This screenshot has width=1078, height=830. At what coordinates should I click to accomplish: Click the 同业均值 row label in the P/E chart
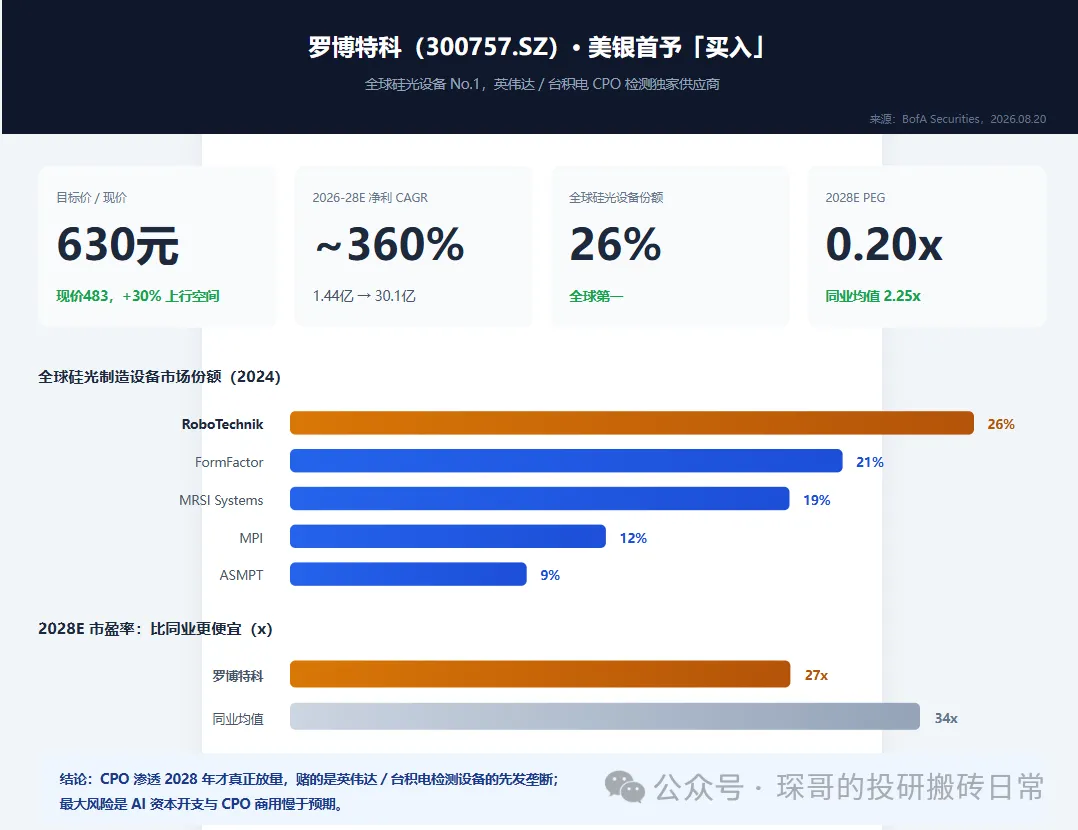pos(238,719)
